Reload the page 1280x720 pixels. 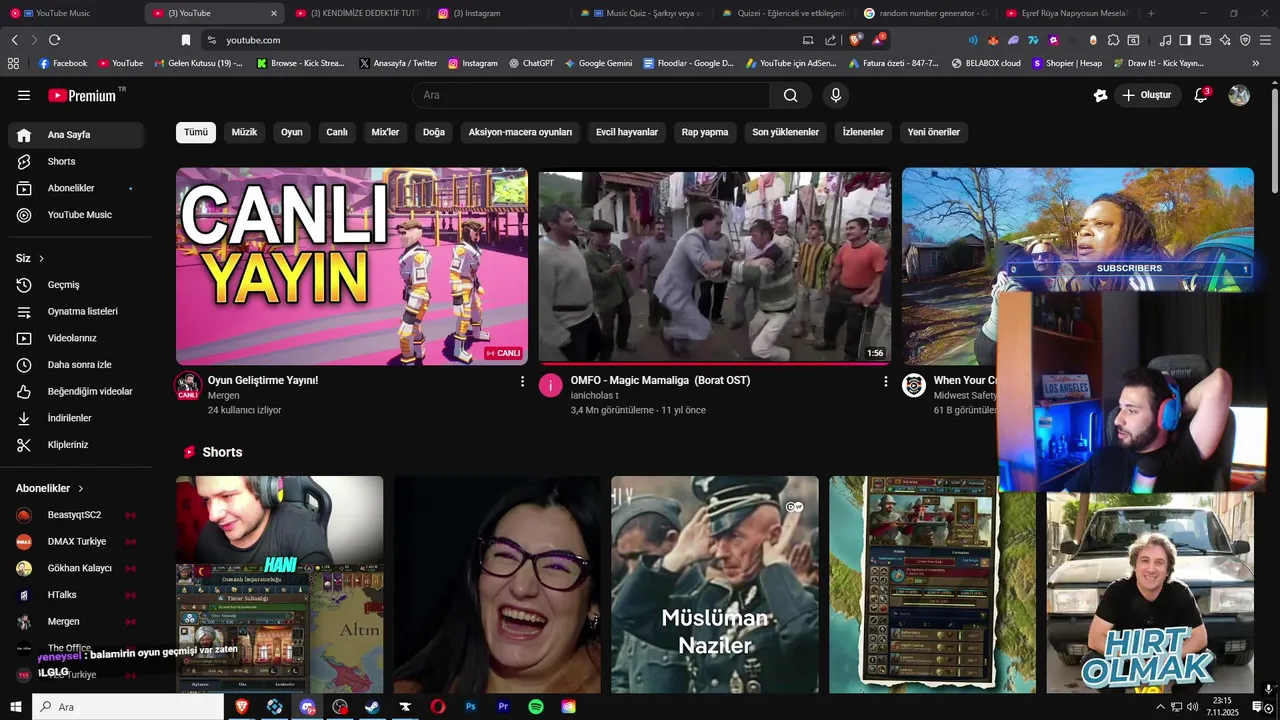point(54,40)
